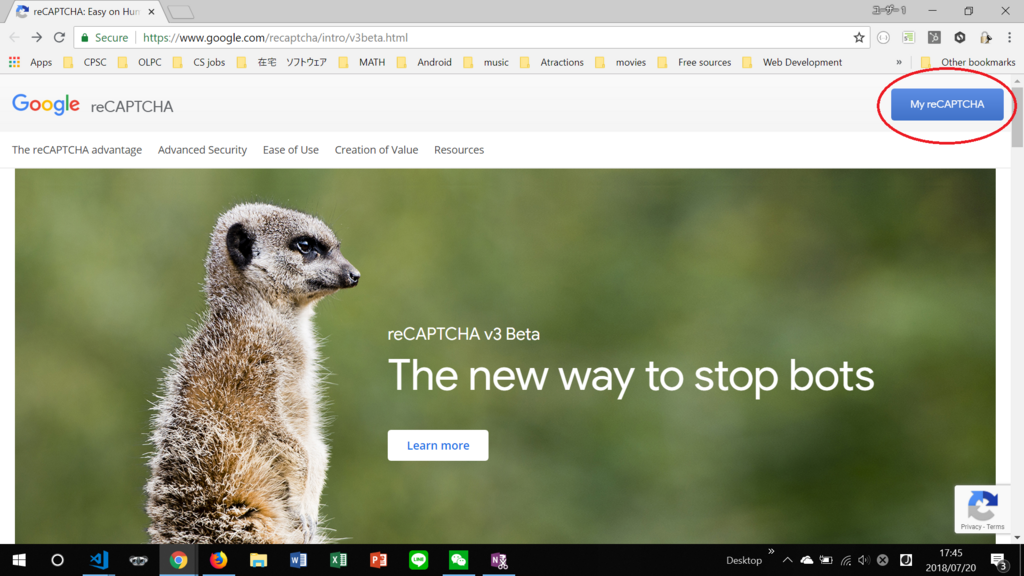Click the Apps grid bookmark icon
The image size is (1024, 576).
click(x=14, y=62)
